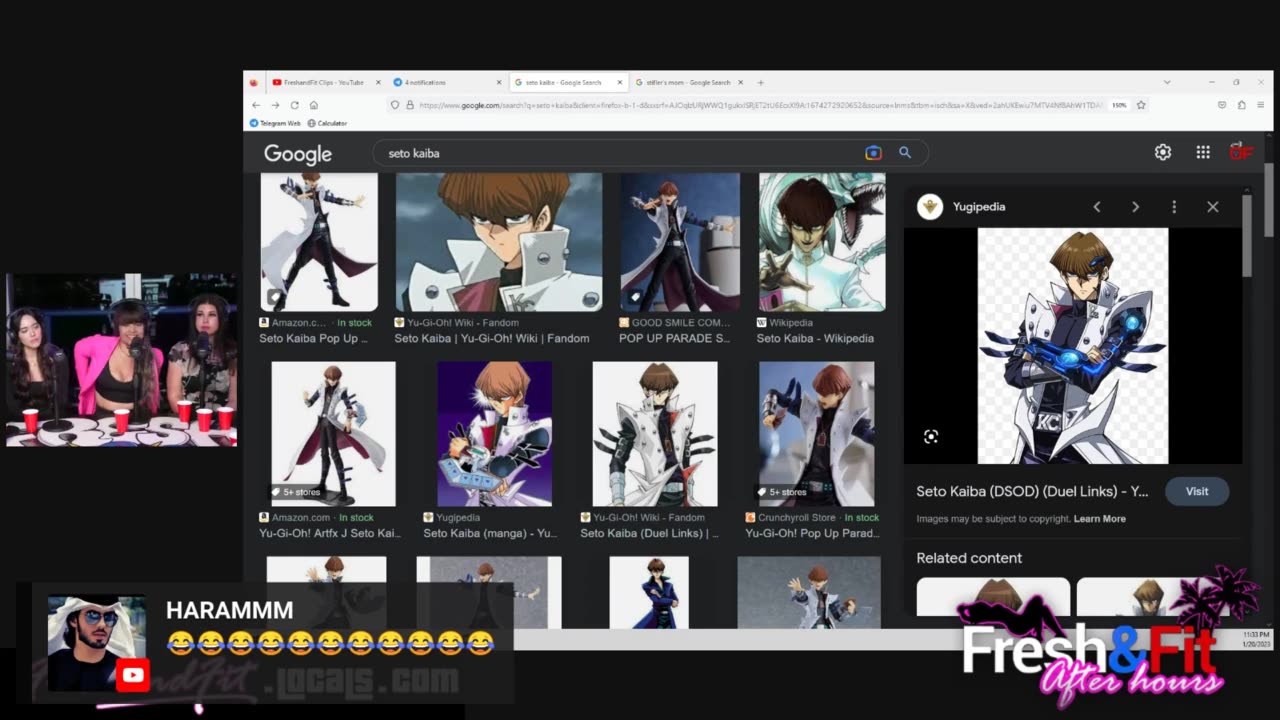Open Google quick settings gear
Screen dimensions: 1280x720
pyautogui.click(x=1162, y=152)
